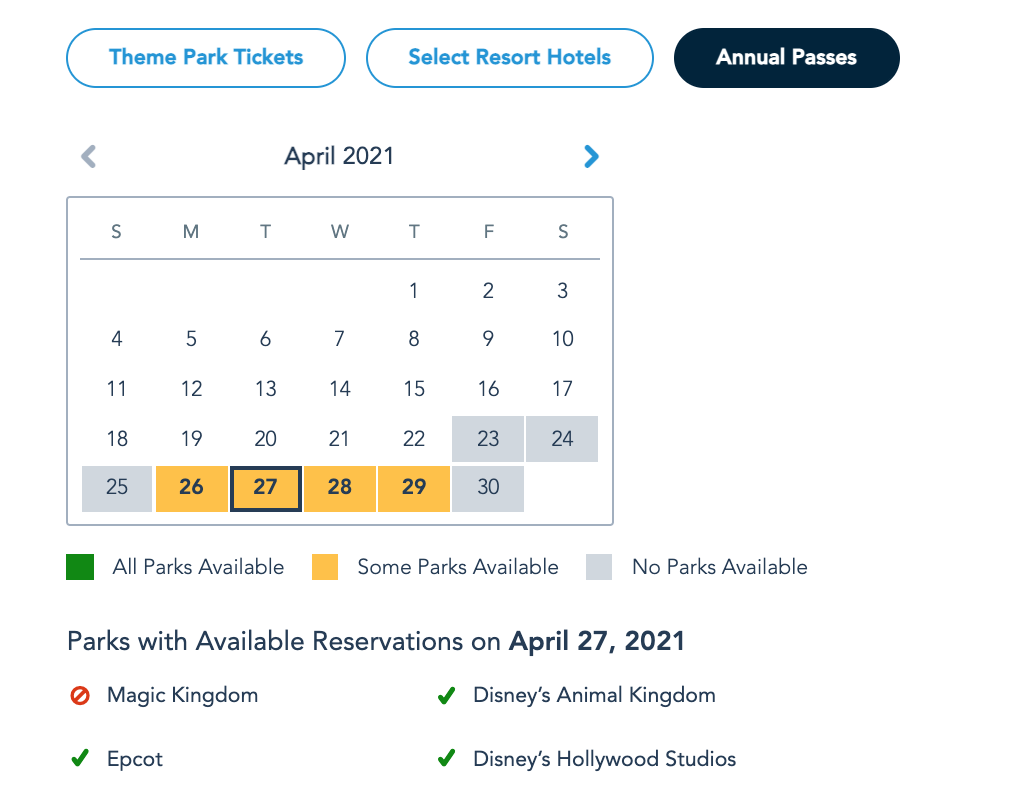Go to the next month with right chevron
Screen dimensions: 1024x806
(591, 156)
